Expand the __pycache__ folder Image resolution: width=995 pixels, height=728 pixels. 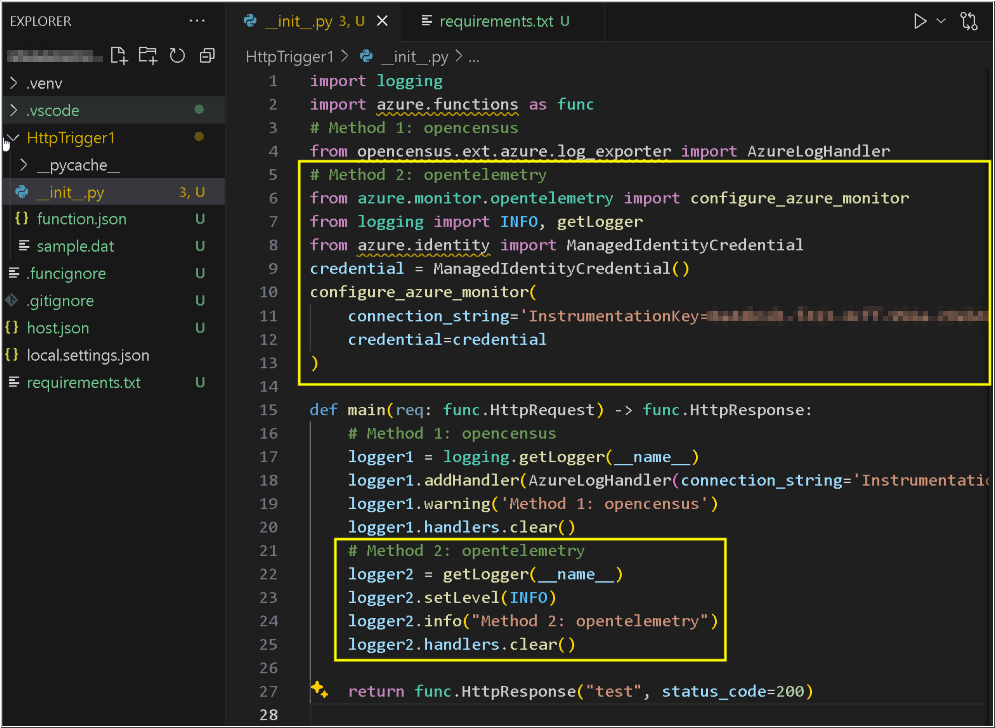coord(24,165)
